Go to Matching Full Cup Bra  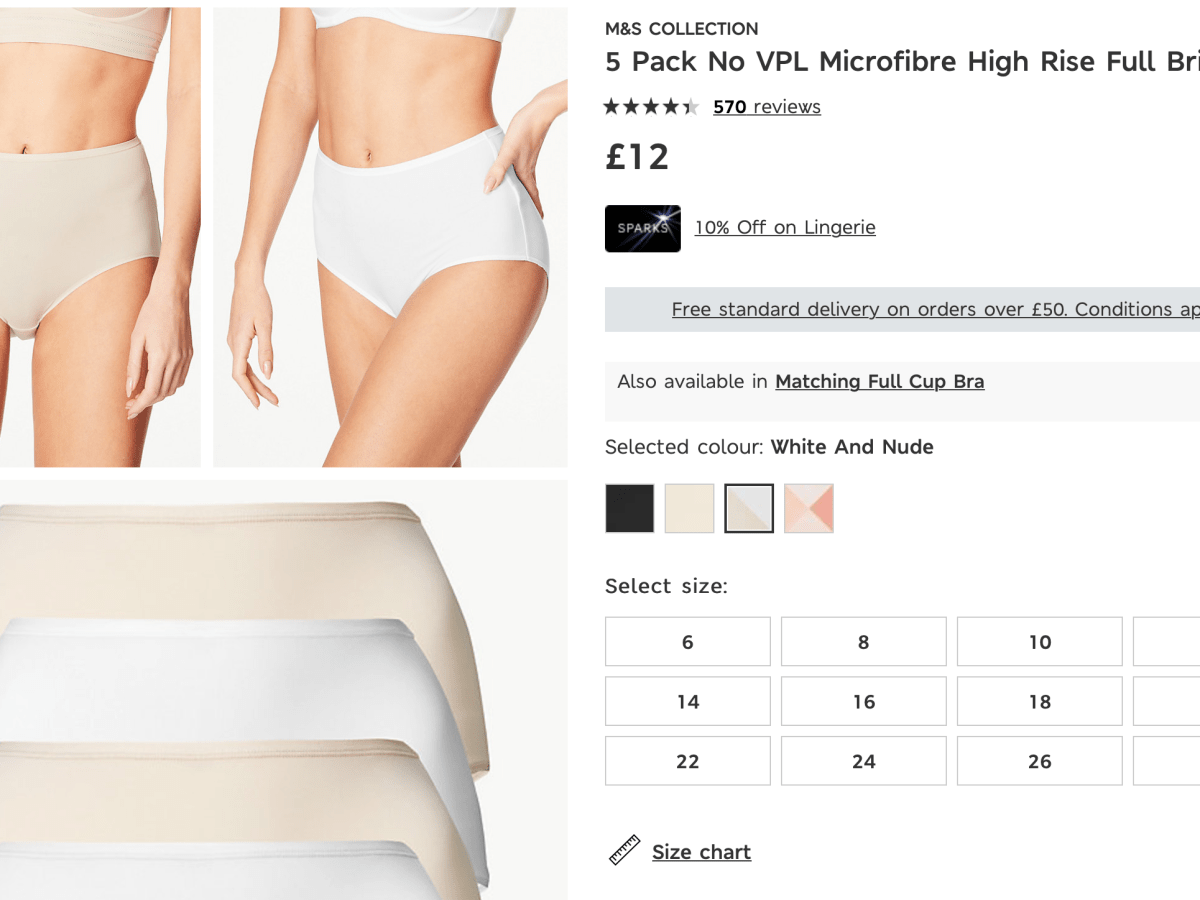pyautogui.click(x=880, y=382)
